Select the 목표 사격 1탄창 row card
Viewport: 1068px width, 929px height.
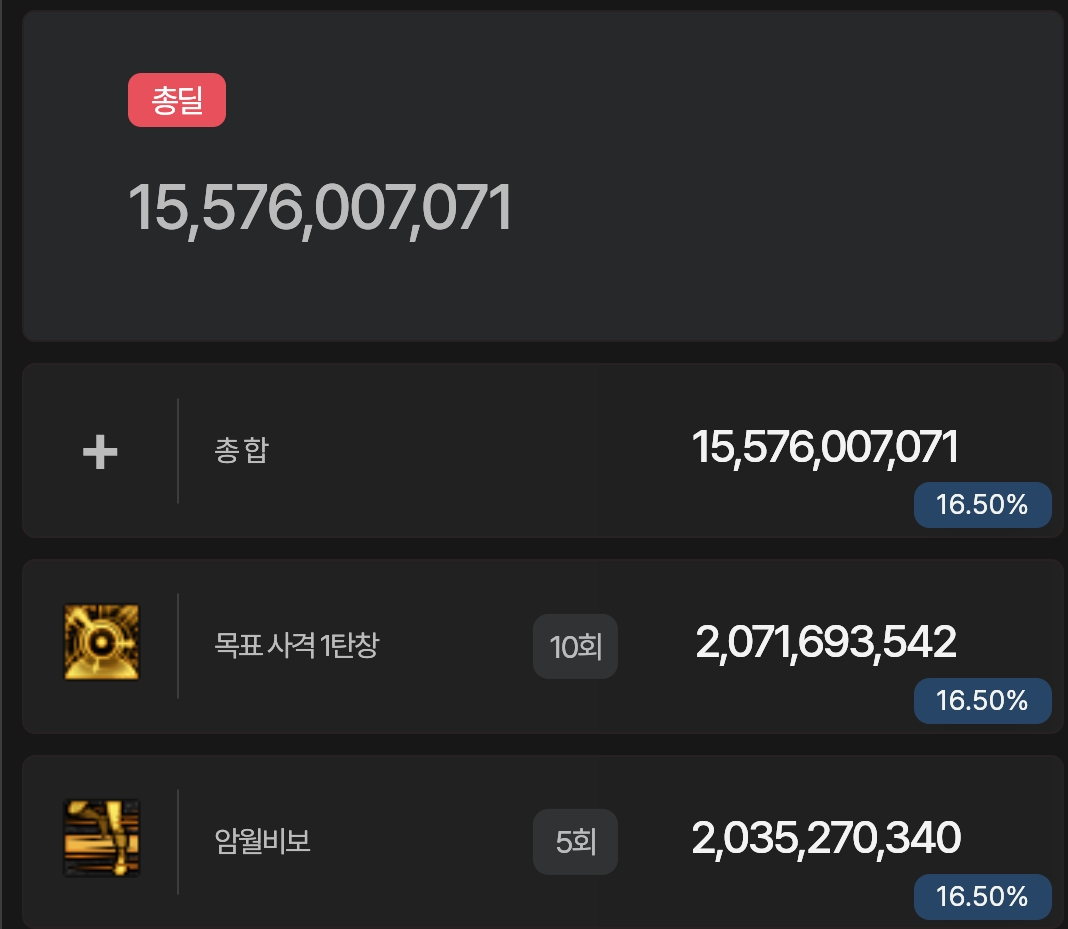(543, 646)
